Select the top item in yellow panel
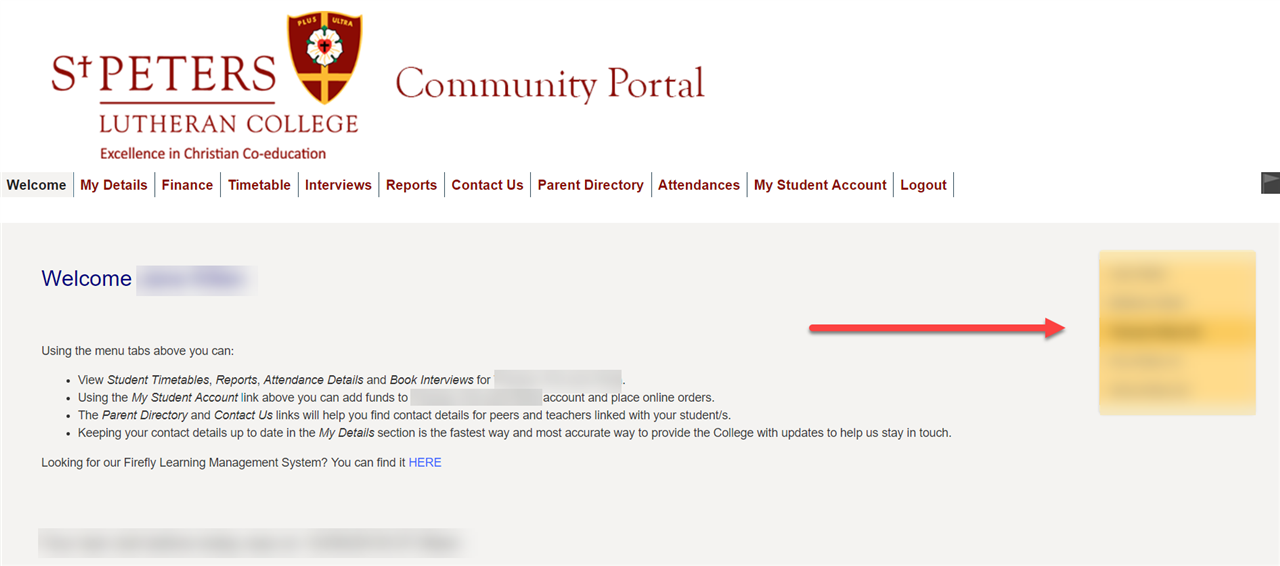Screen dimensions: 1280x566 point(1138,273)
